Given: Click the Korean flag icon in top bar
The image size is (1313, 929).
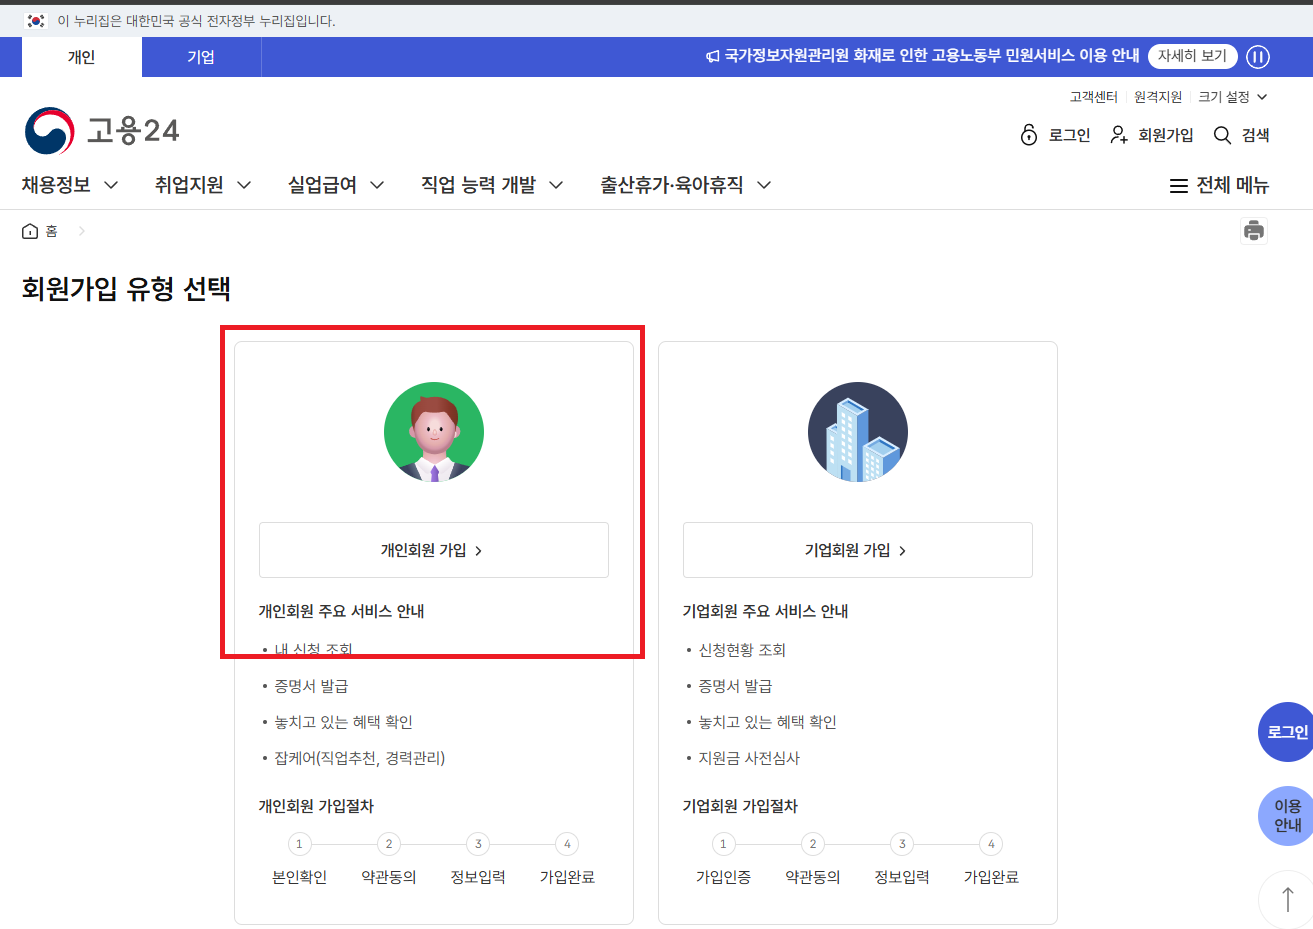Looking at the screenshot, I should [36, 19].
